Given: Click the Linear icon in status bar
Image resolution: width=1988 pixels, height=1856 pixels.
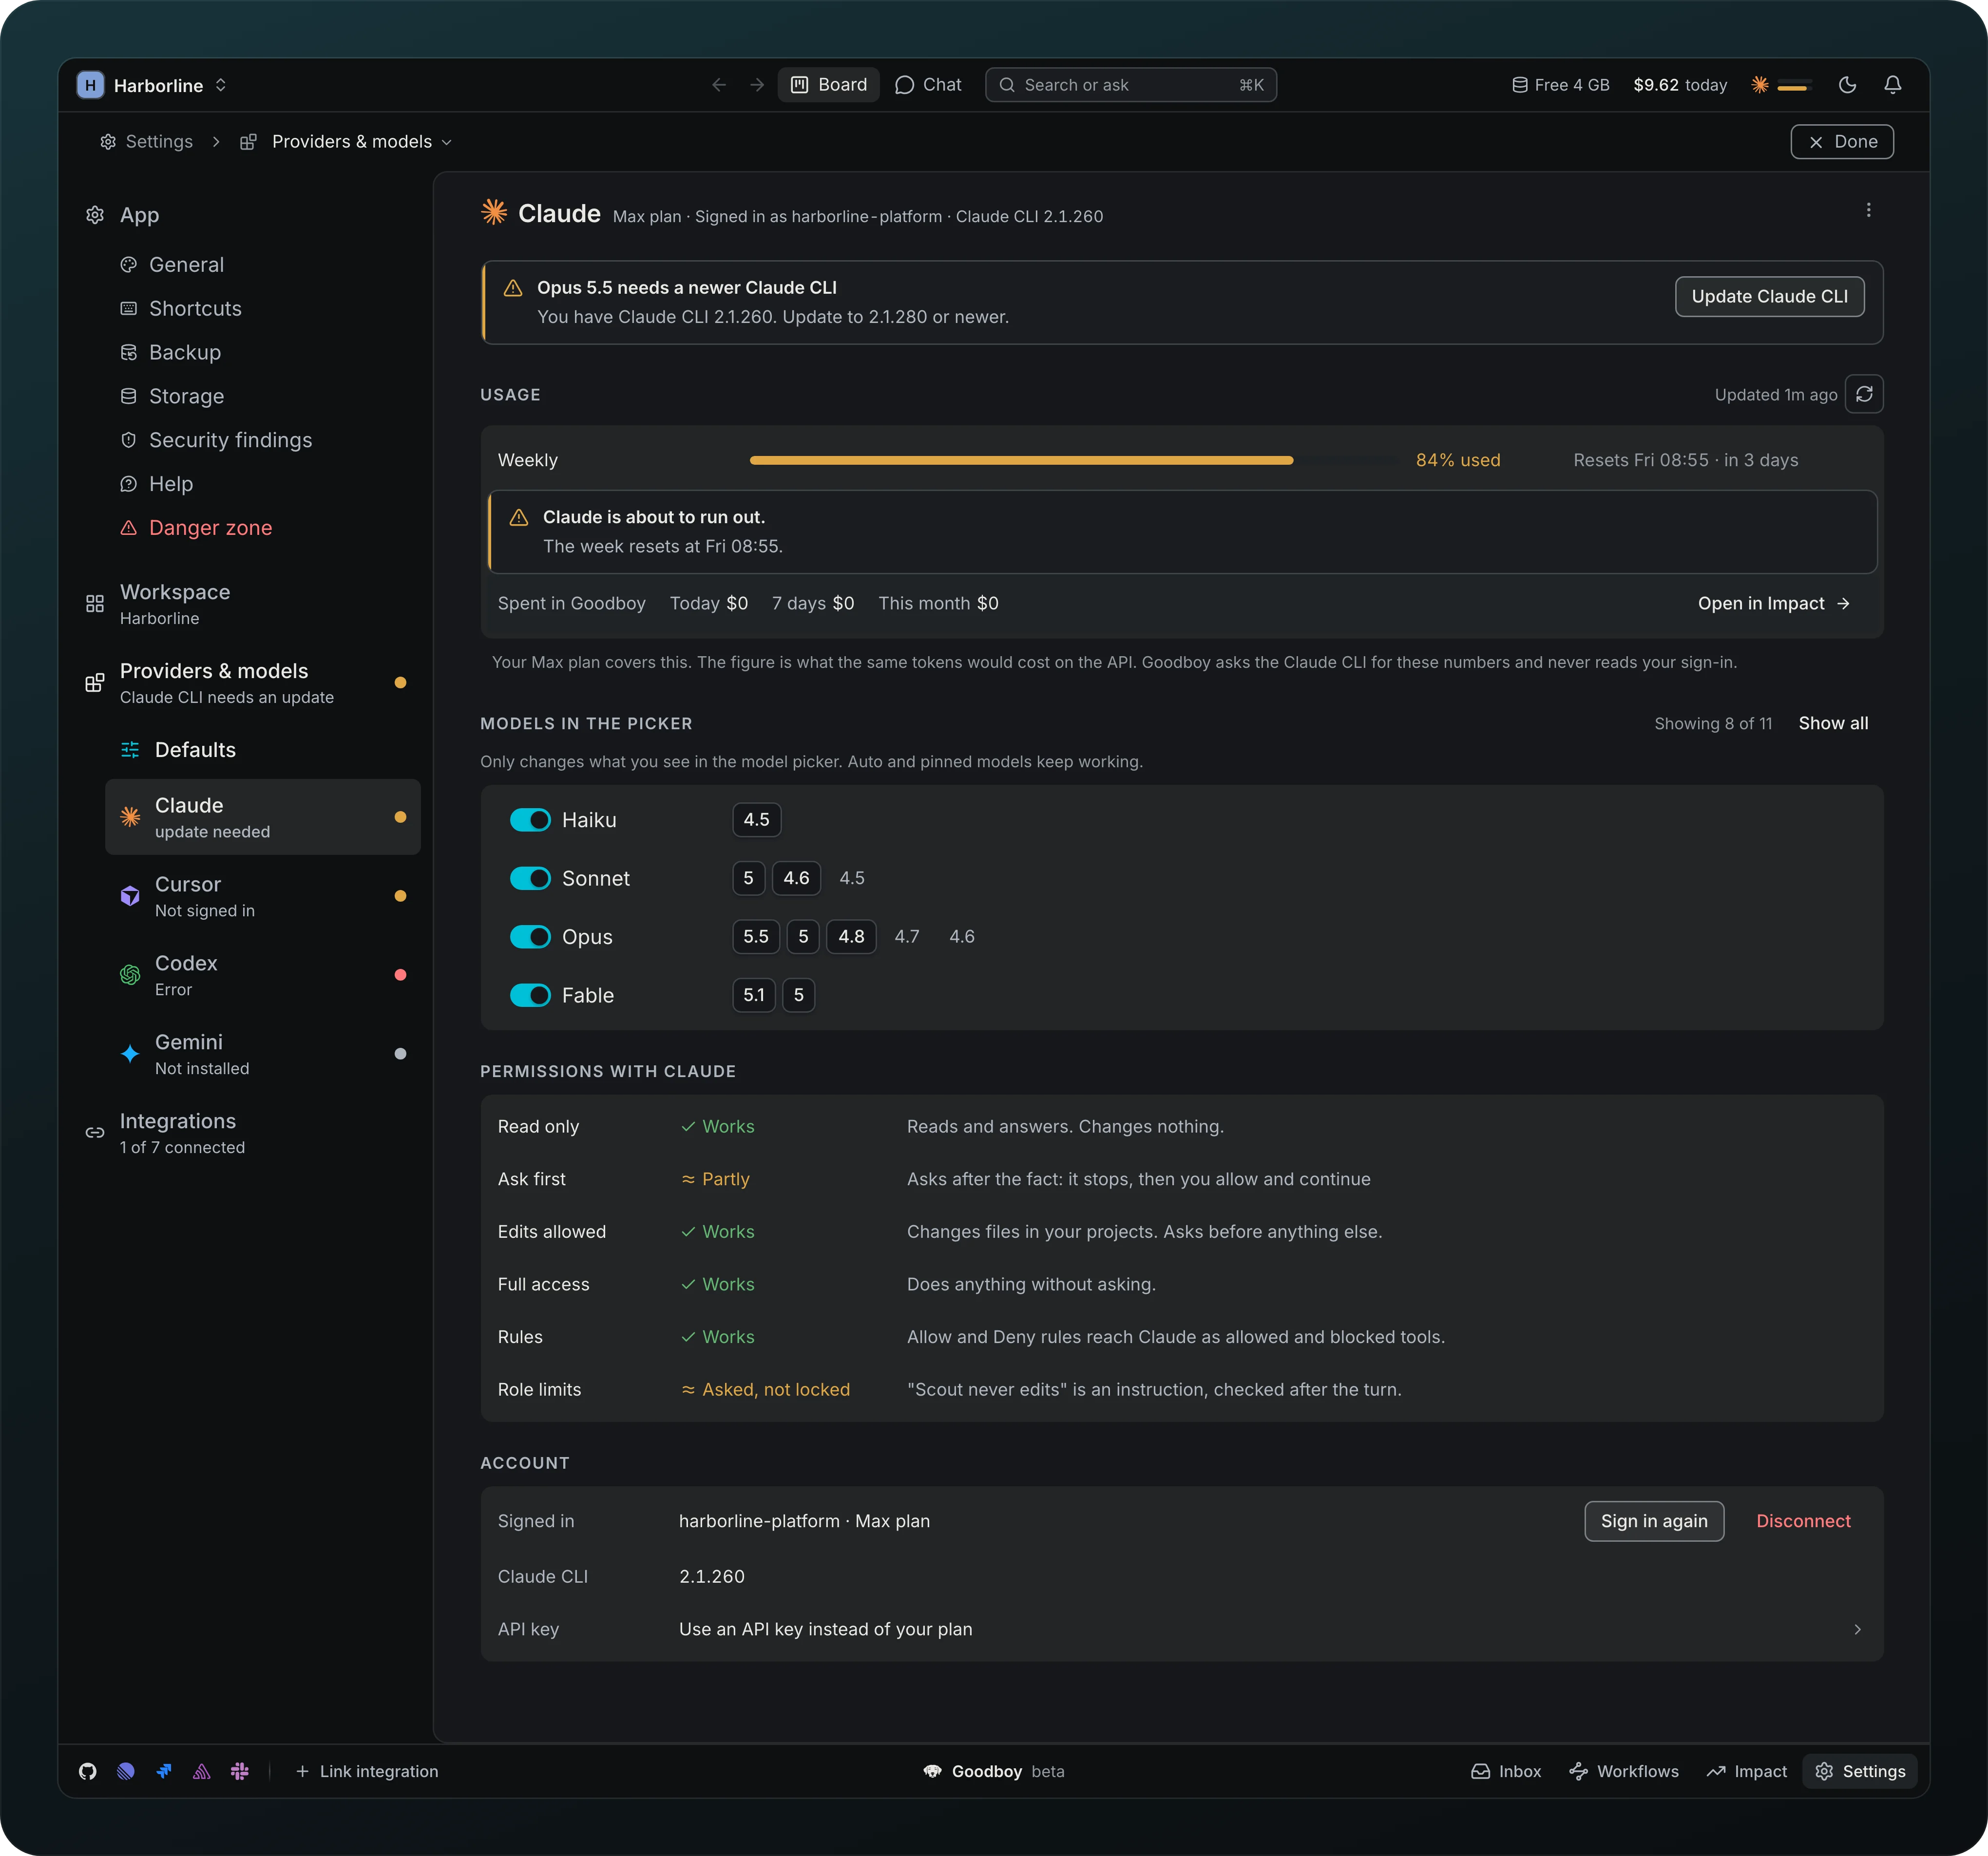Looking at the screenshot, I should tap(126, 1771).
